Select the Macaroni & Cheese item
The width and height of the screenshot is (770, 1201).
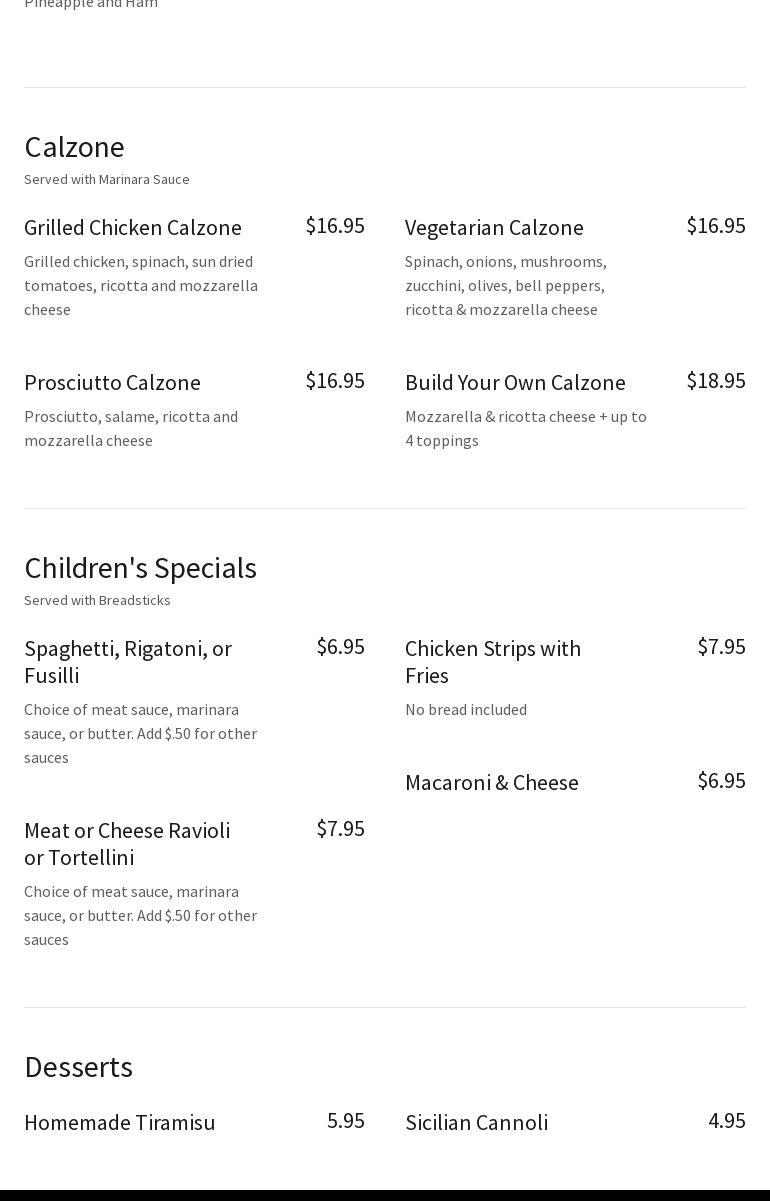492,783
